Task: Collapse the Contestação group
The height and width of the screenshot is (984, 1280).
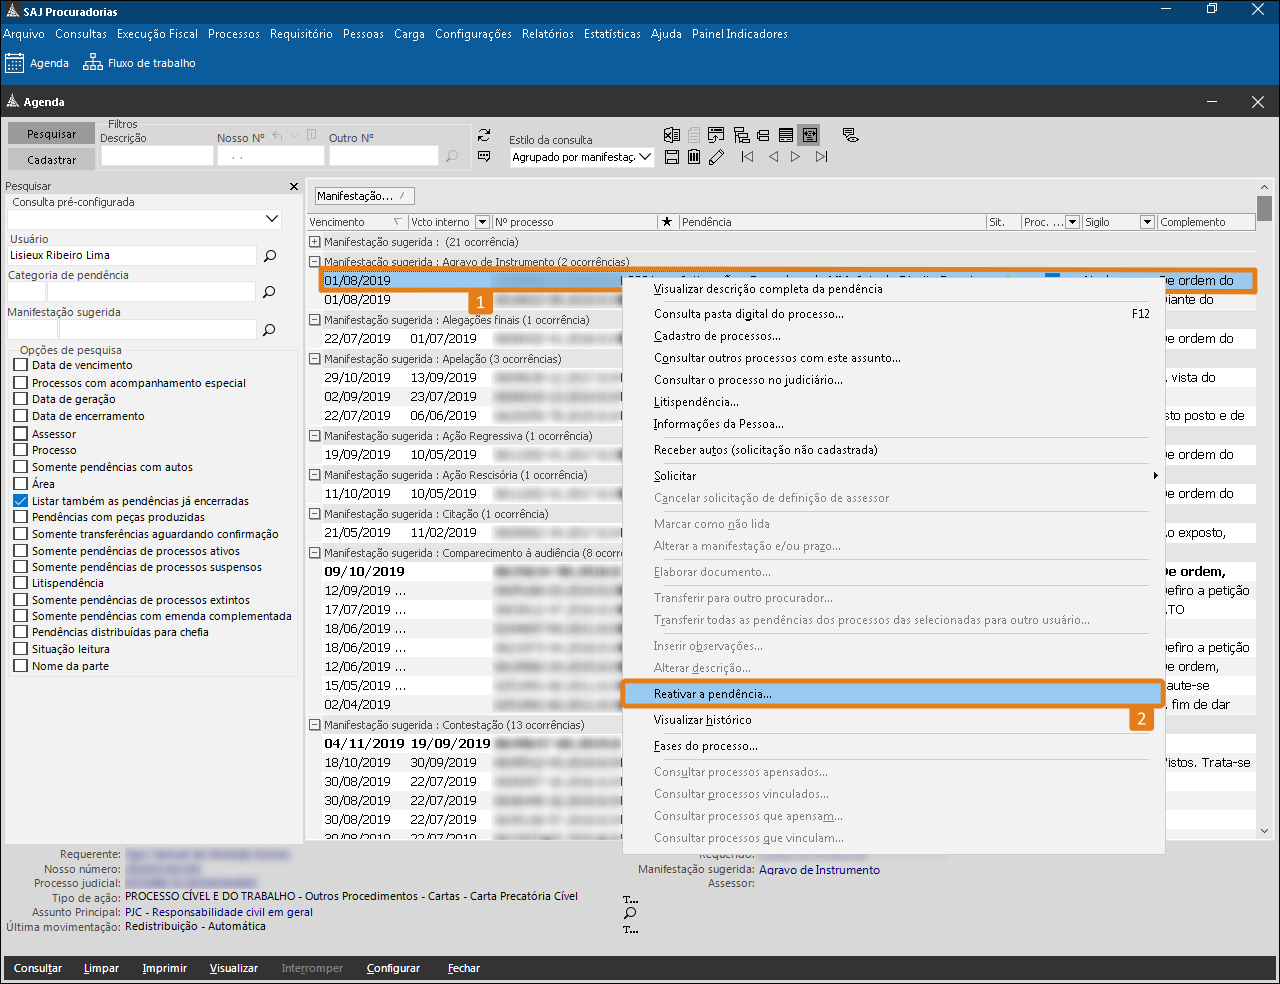Action: [315, 725]
